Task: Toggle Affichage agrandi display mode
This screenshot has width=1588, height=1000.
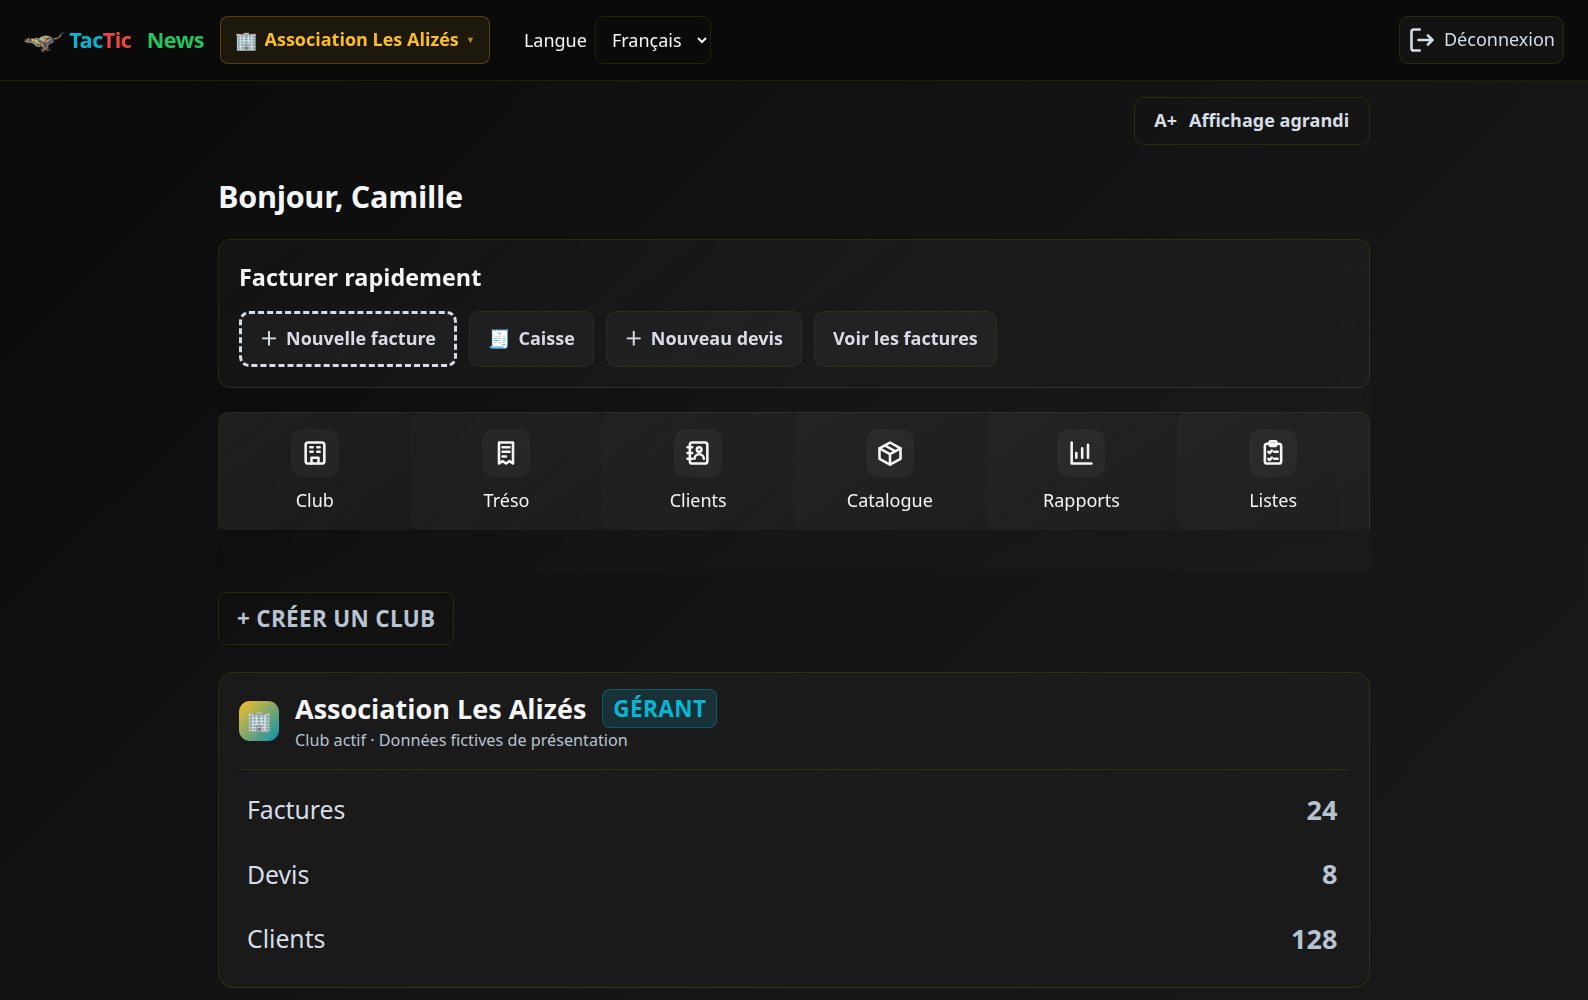Action: 1252,121
